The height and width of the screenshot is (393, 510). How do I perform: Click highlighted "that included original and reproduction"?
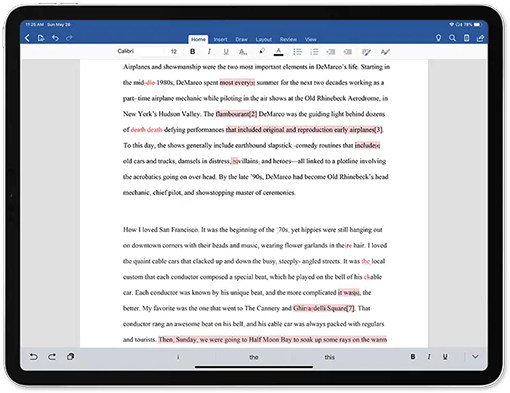click(279, 130)
